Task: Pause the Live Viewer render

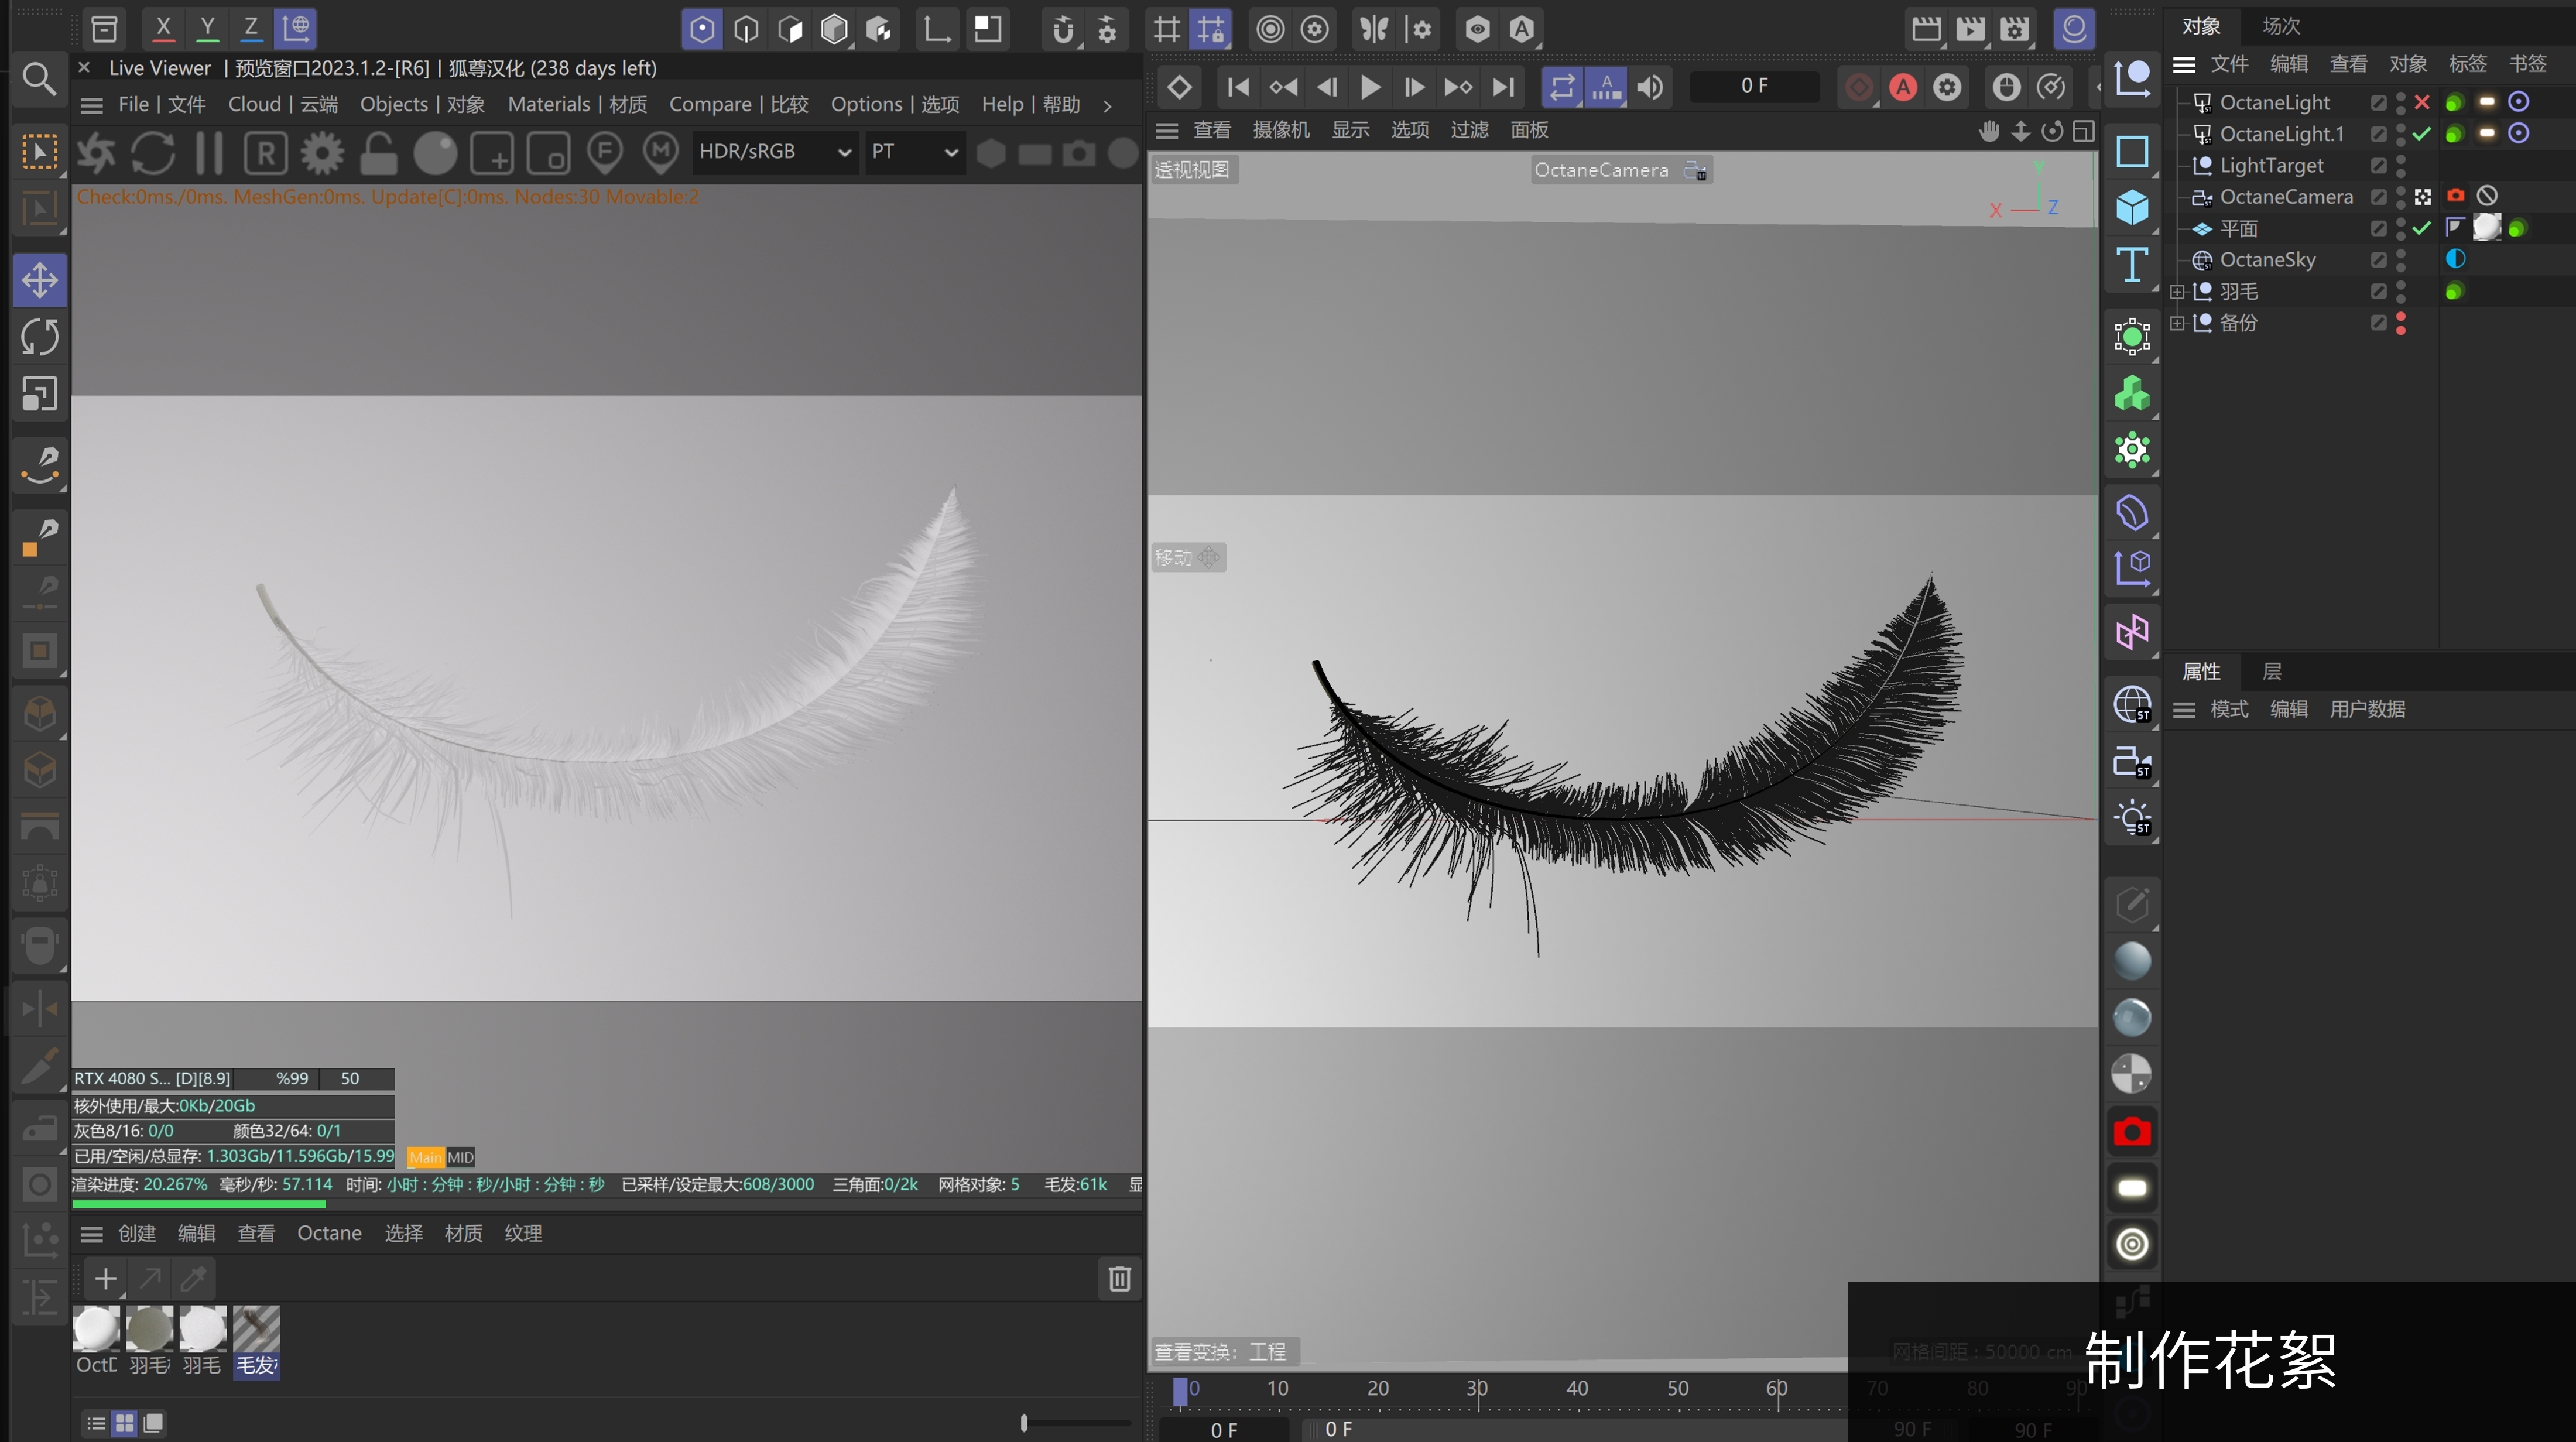Action: click(209, 152)
